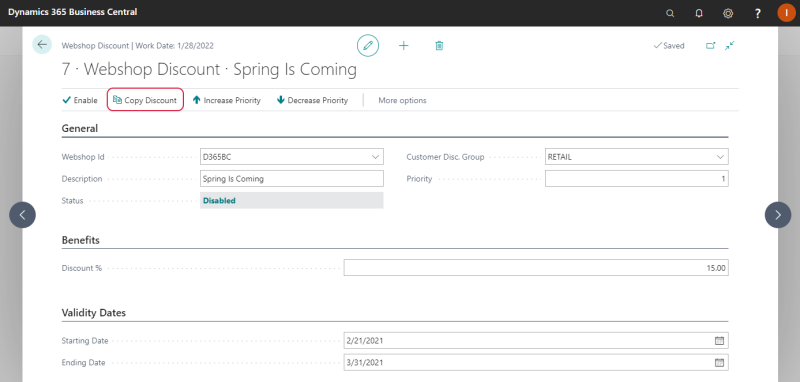Click the back arrow icon
Image resolution: width=800 pixels, height=382 pixels.
[x=42, y=44]
